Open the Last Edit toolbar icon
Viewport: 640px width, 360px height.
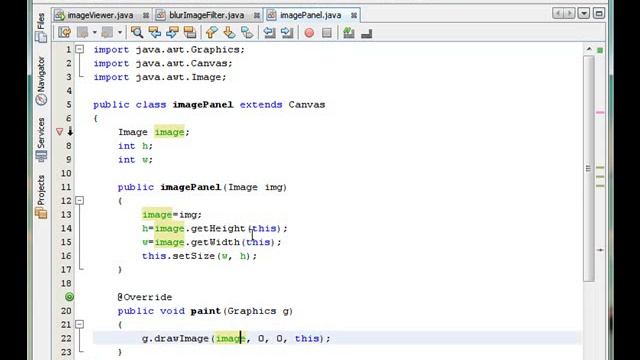64,32
